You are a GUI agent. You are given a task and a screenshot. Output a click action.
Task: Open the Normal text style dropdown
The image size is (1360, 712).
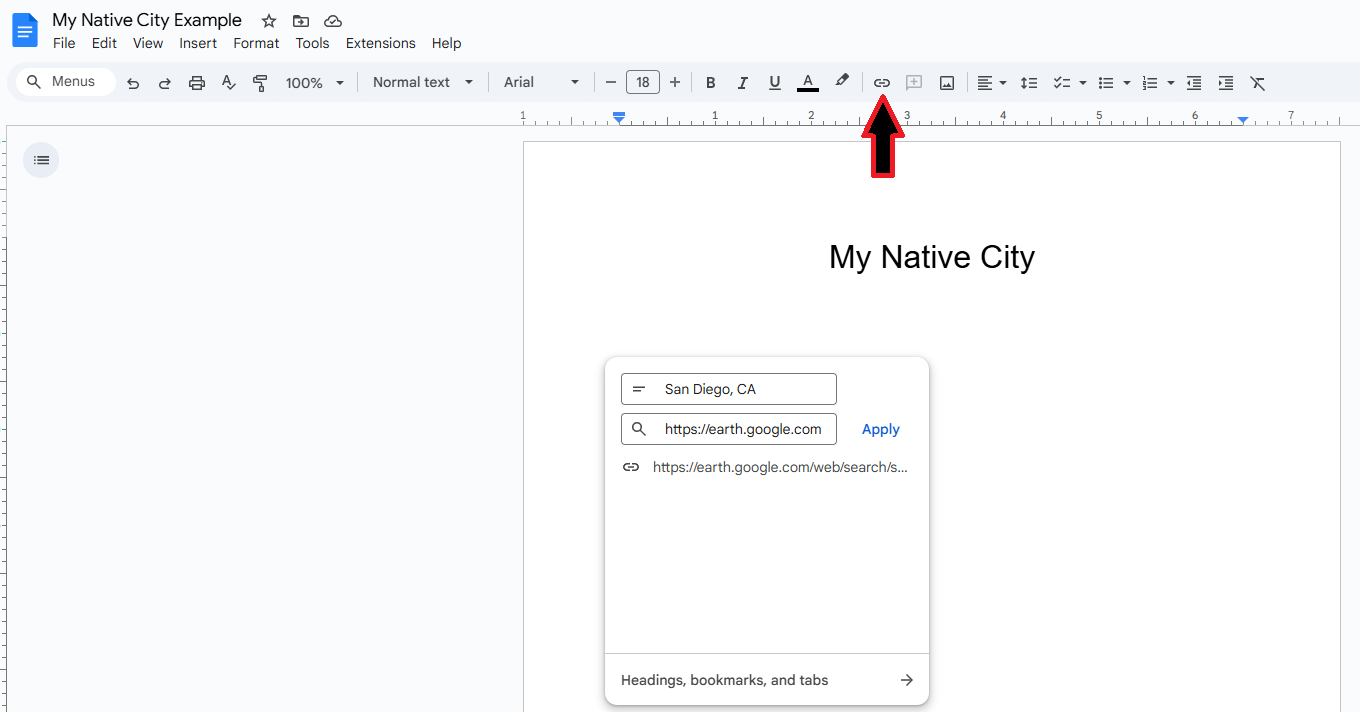422,82
